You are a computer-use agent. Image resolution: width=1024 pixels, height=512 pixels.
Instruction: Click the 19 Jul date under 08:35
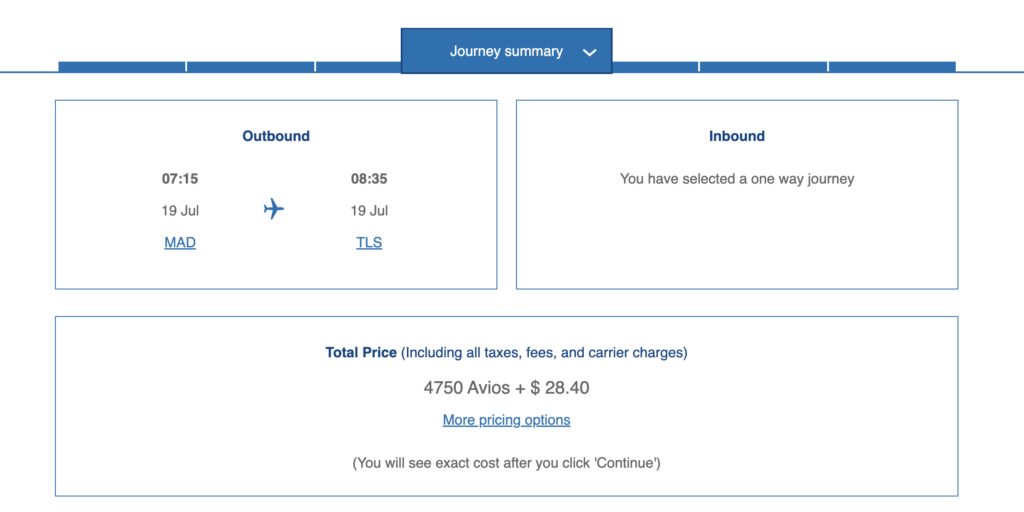[369, 210]
